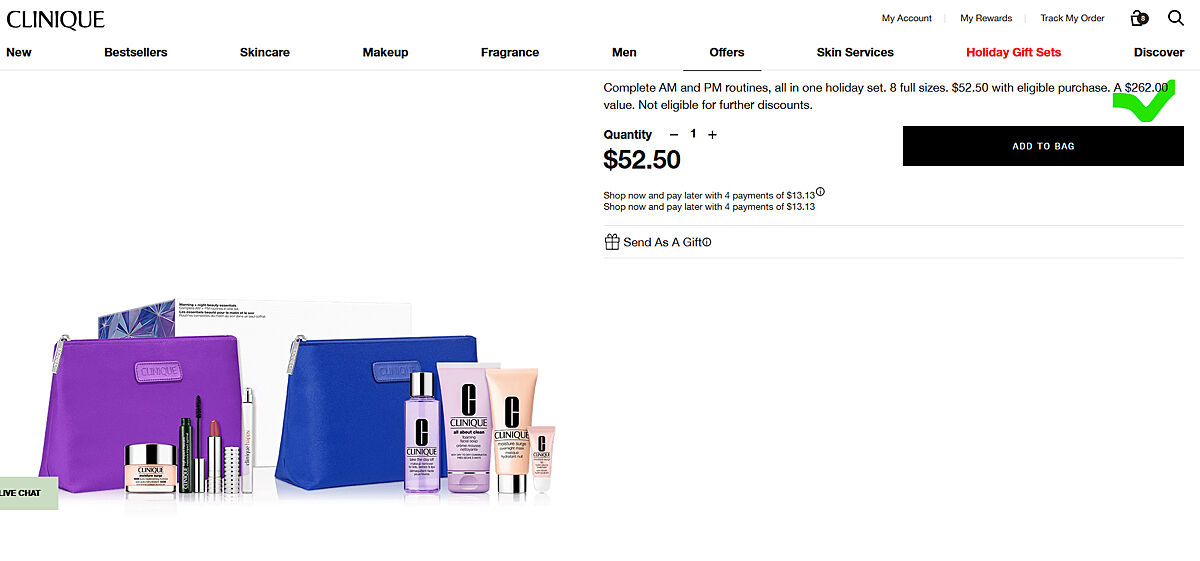The image size is (1200, 561).
Task: Open the shopping bag icon
Action: pos(1139,18)
